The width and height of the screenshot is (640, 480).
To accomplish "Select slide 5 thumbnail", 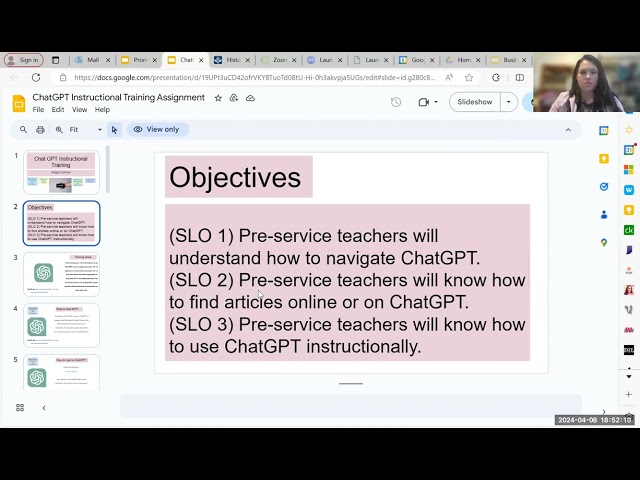I will pos(61,372).
